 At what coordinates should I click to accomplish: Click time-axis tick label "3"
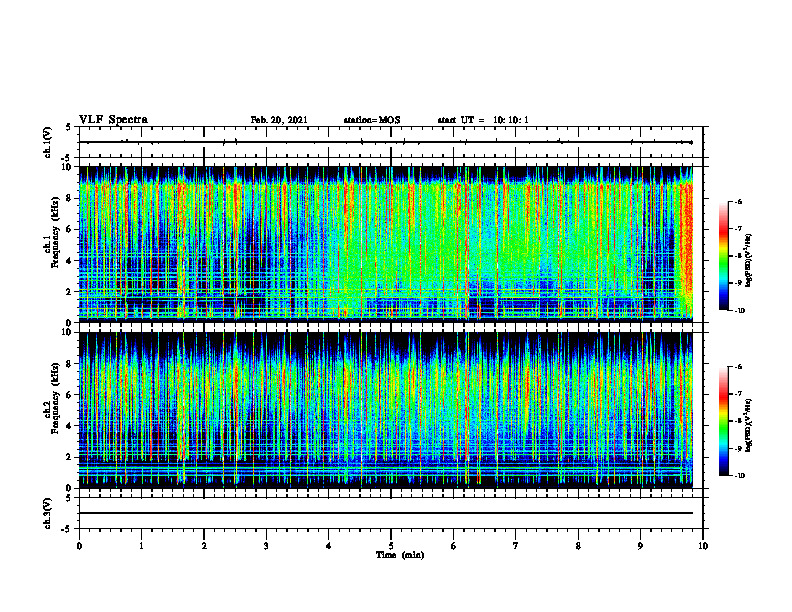[x=266, y=546]
